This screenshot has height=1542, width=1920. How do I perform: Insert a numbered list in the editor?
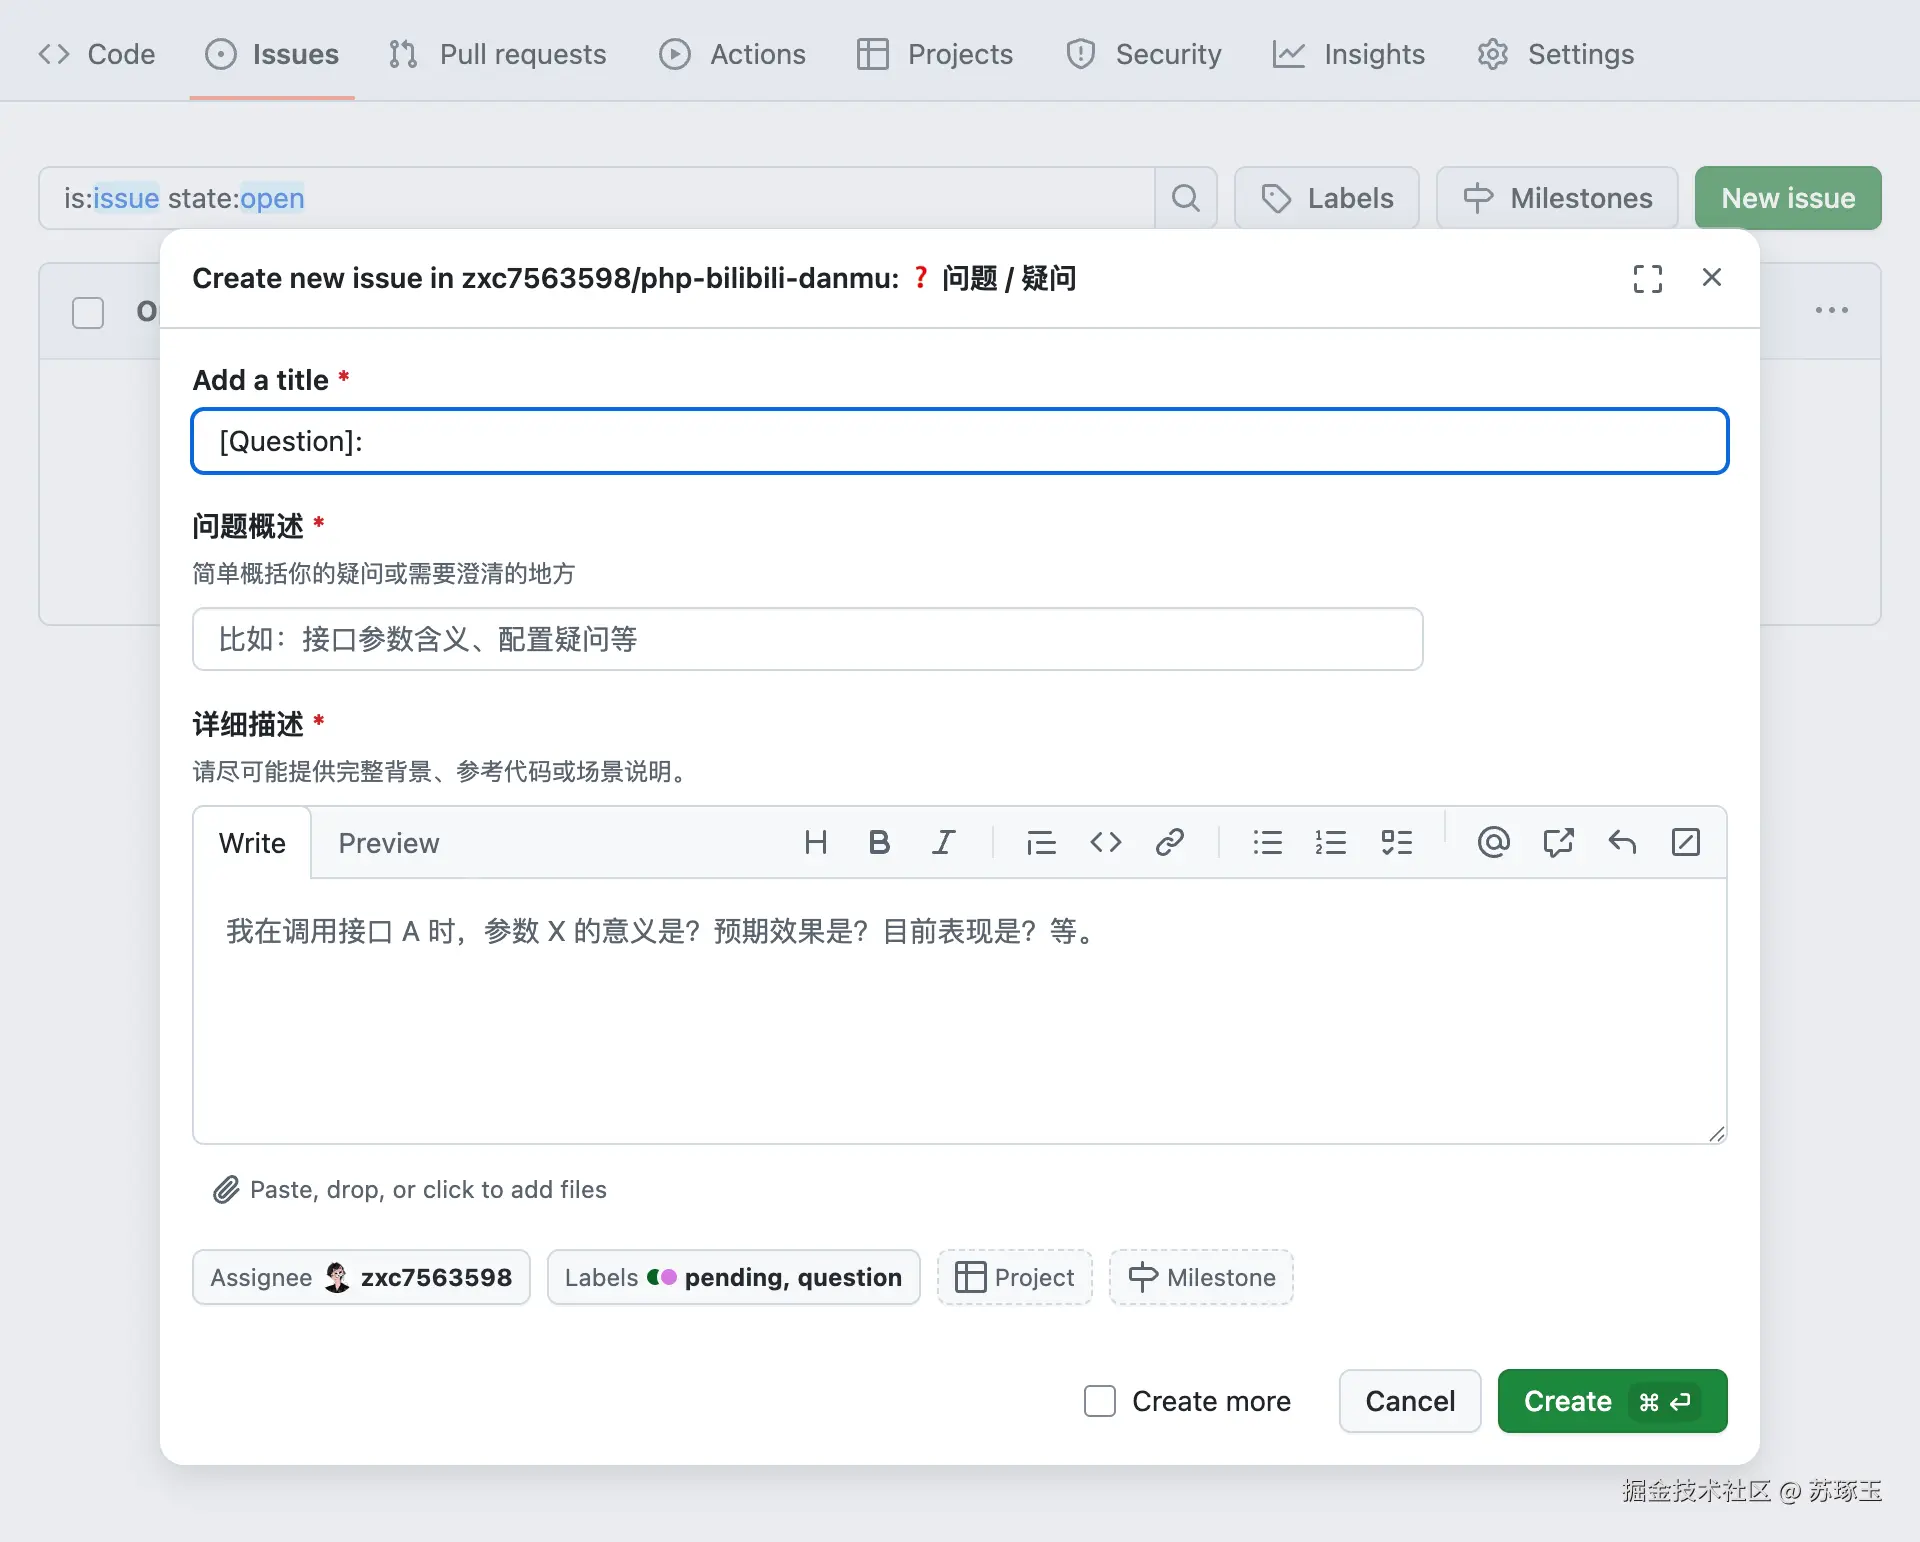(x=1332, y=843)
